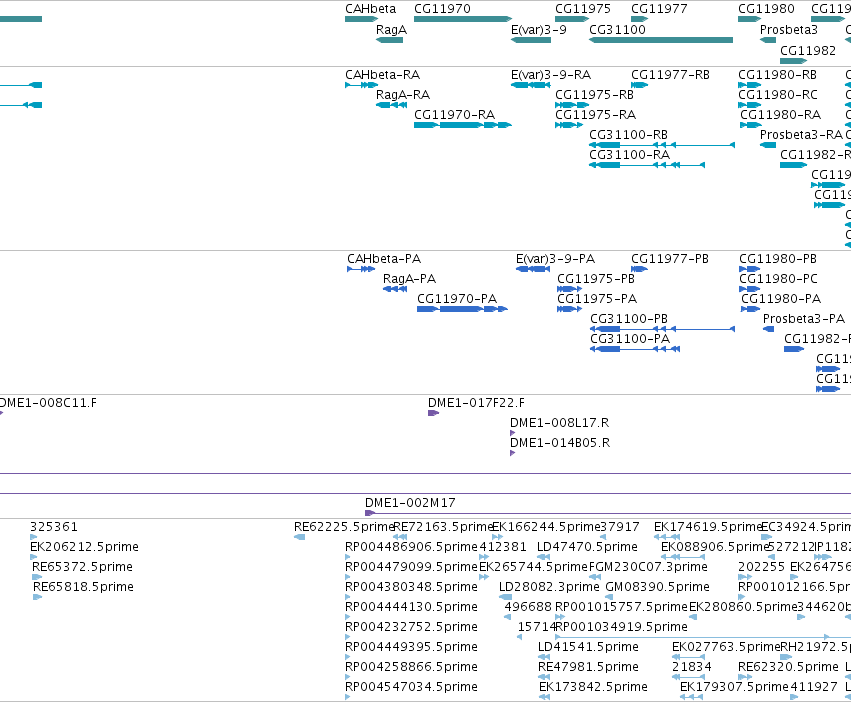Select CG11975-RA transcript label
Screen dimensions: 851x702
pos(595,115)
